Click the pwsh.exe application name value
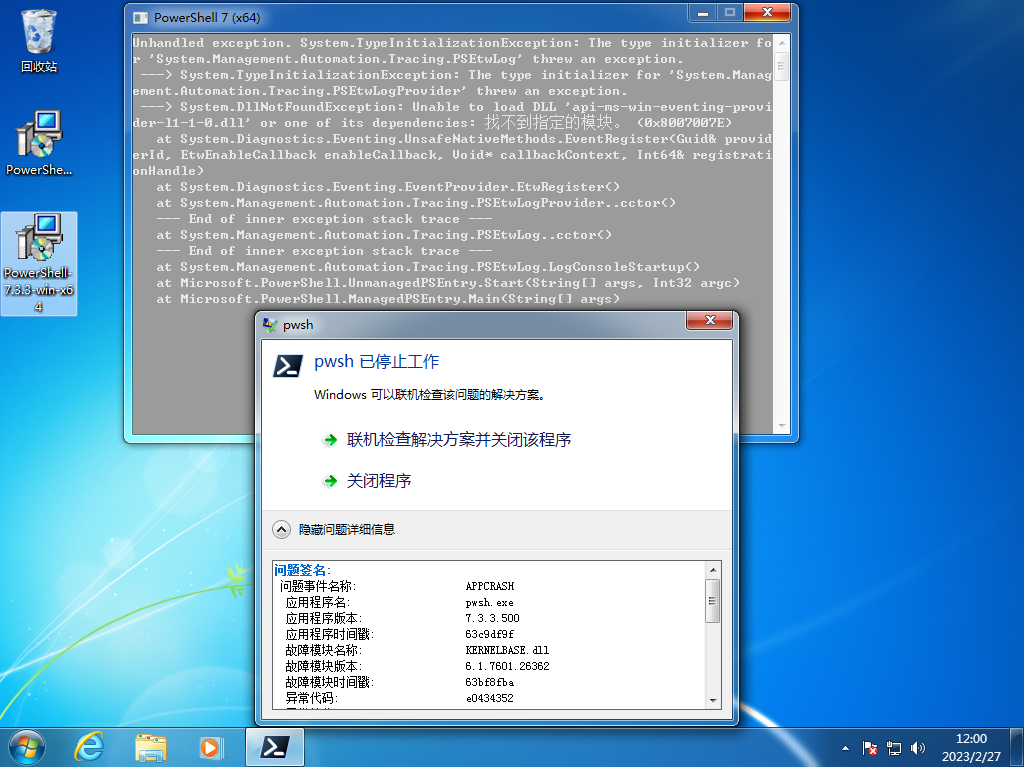Screen dimensions: 1024x767 pyautogui.click(x=489, y=602)
